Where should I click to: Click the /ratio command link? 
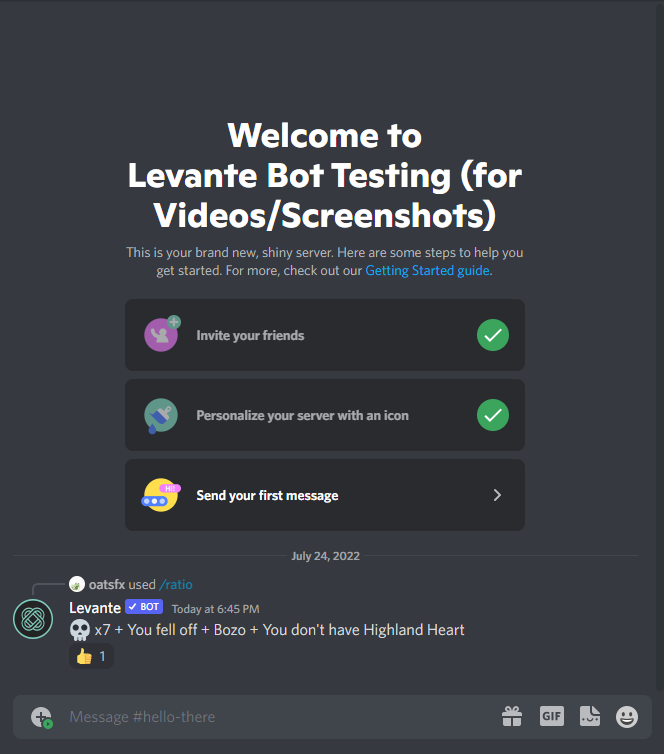tap(175, 584)
